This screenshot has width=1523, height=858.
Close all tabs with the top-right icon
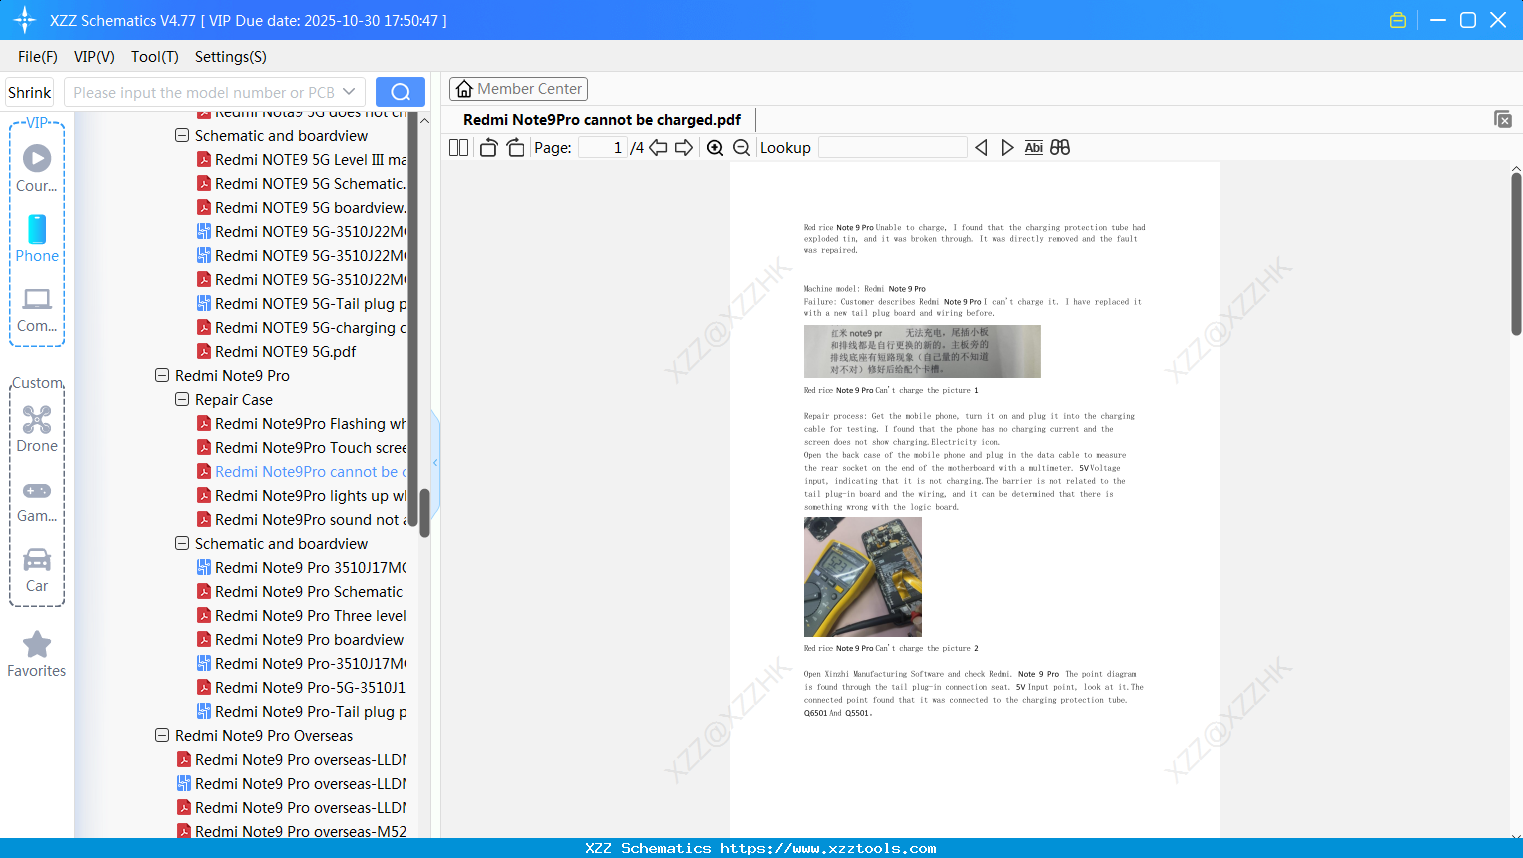pos(1503,119)
